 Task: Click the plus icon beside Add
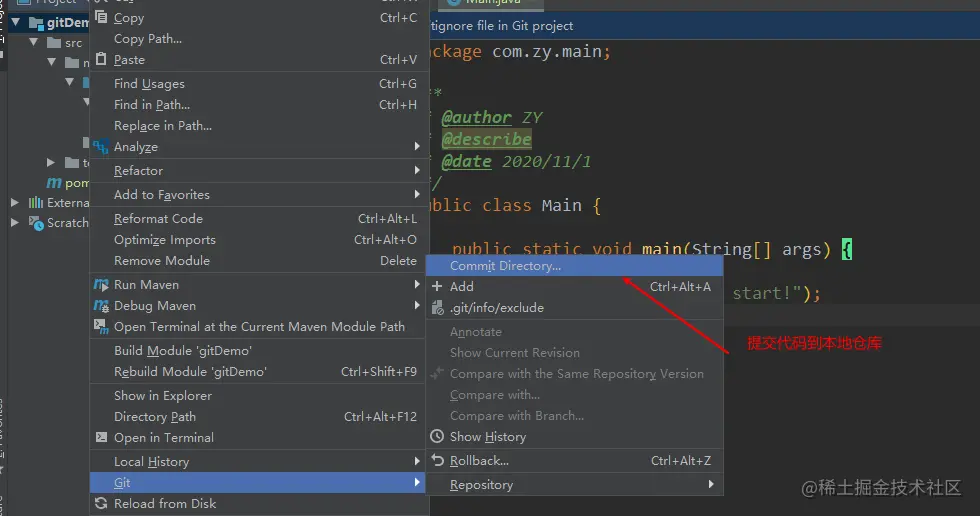(437, 286)
